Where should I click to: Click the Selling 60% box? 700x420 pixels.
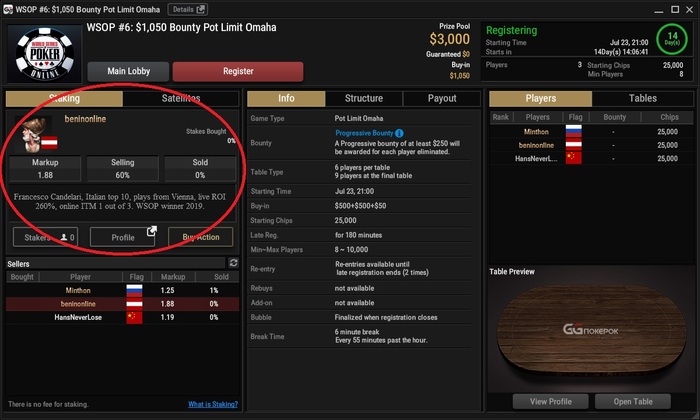122,168
